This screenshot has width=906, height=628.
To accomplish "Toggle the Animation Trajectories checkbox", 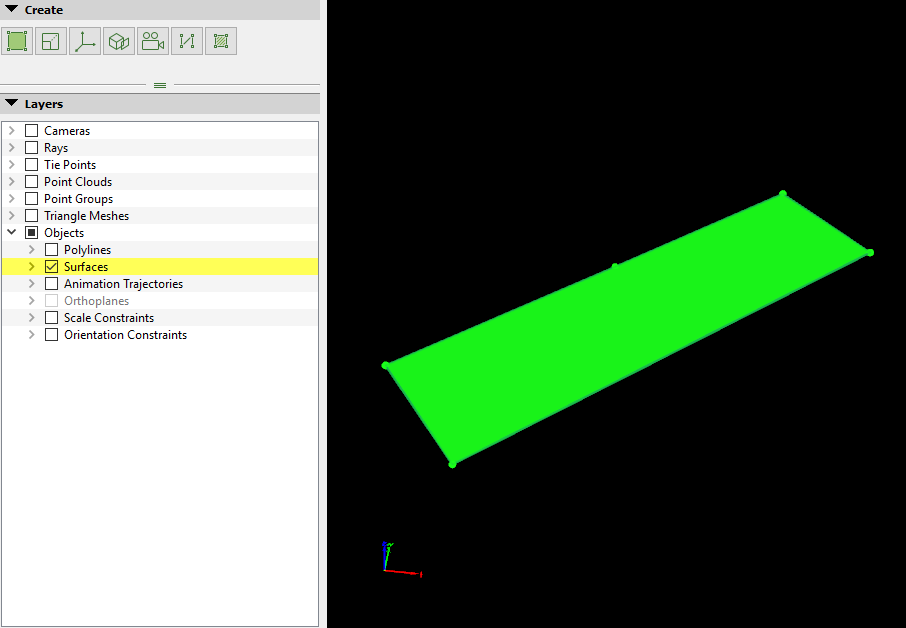I will tap(51, 283).
